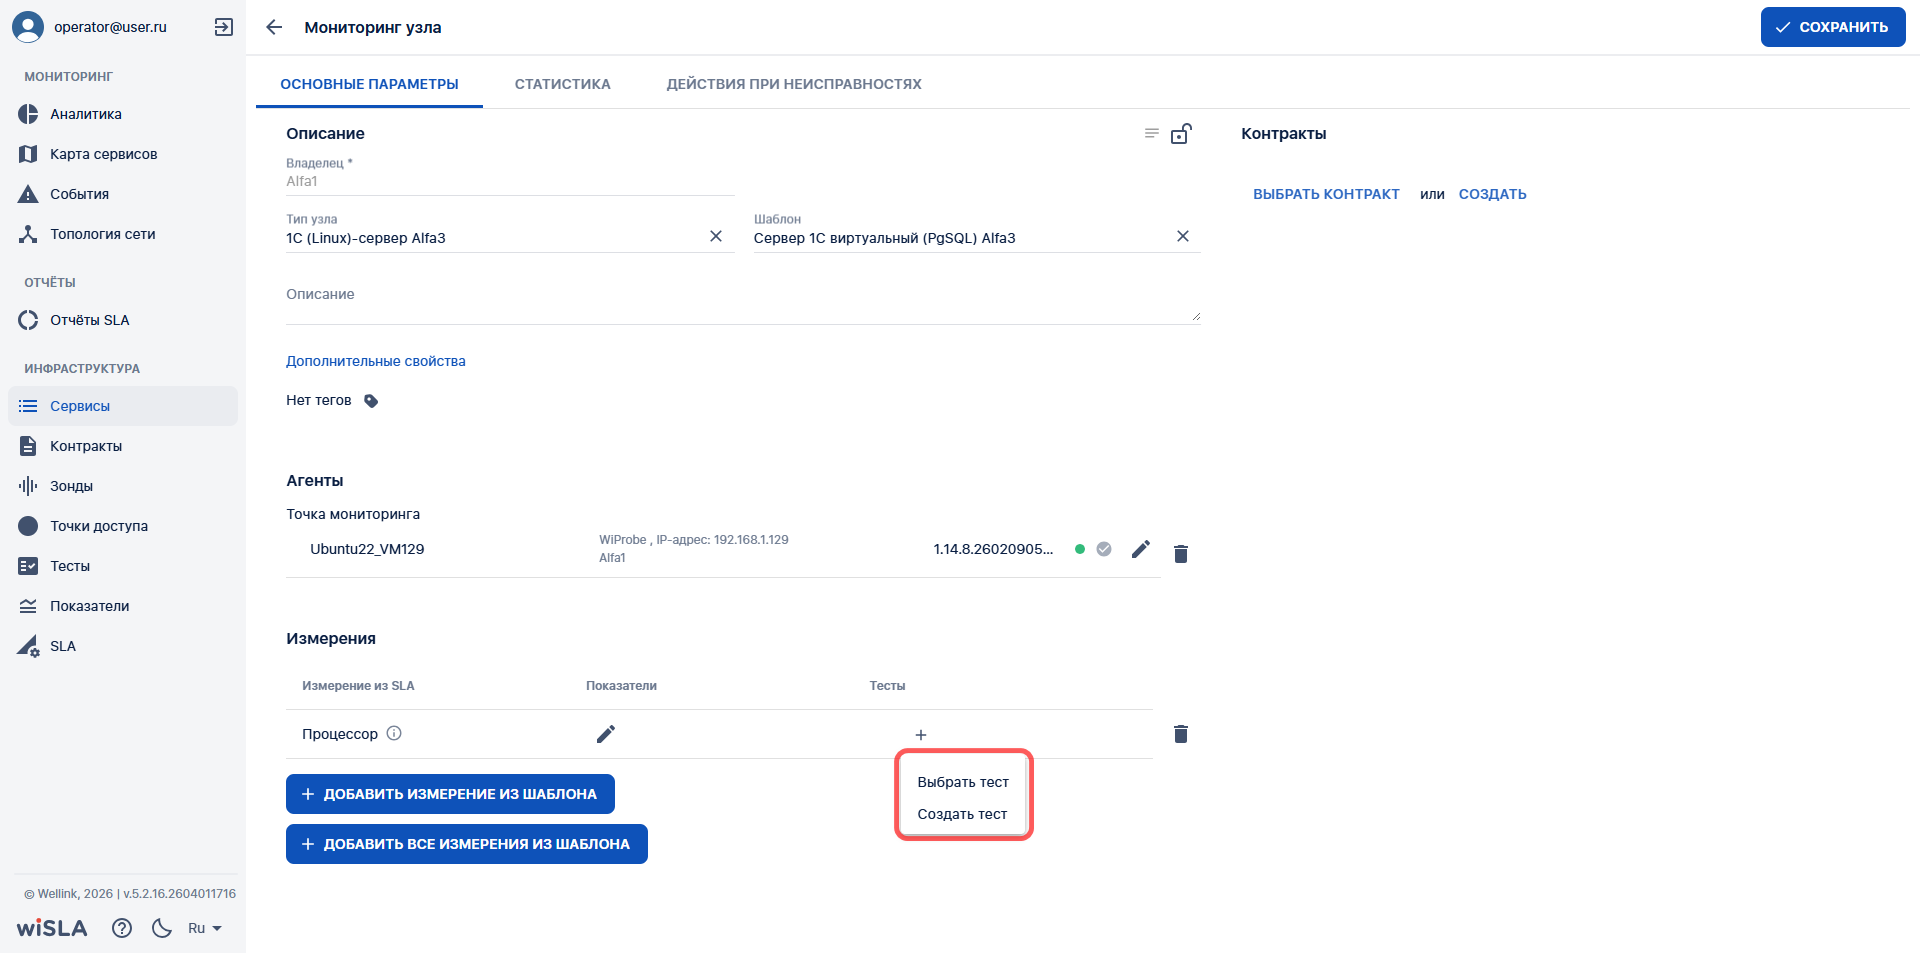Click the WiProbe IP-адрес 192.168.1.129 text
Image resolution: width=1920 pixels, height=953 pixels.
693,540
